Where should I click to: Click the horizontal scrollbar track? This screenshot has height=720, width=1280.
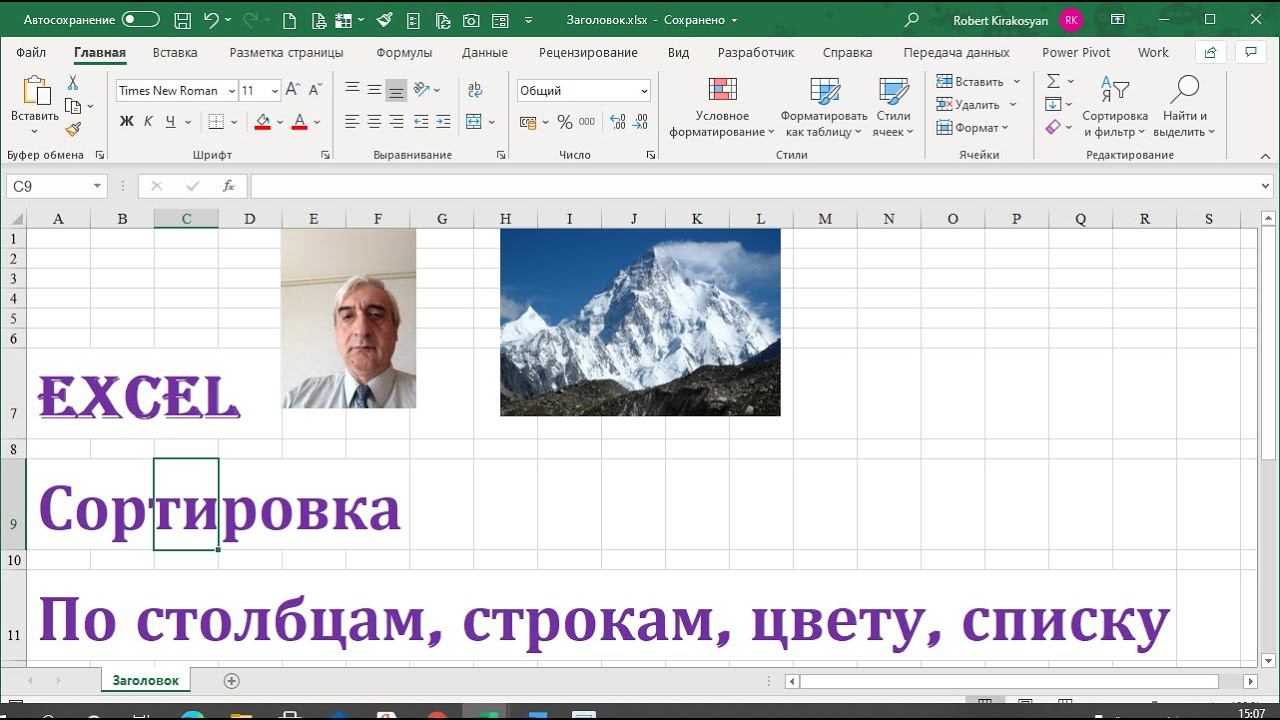coord(1021,681)
